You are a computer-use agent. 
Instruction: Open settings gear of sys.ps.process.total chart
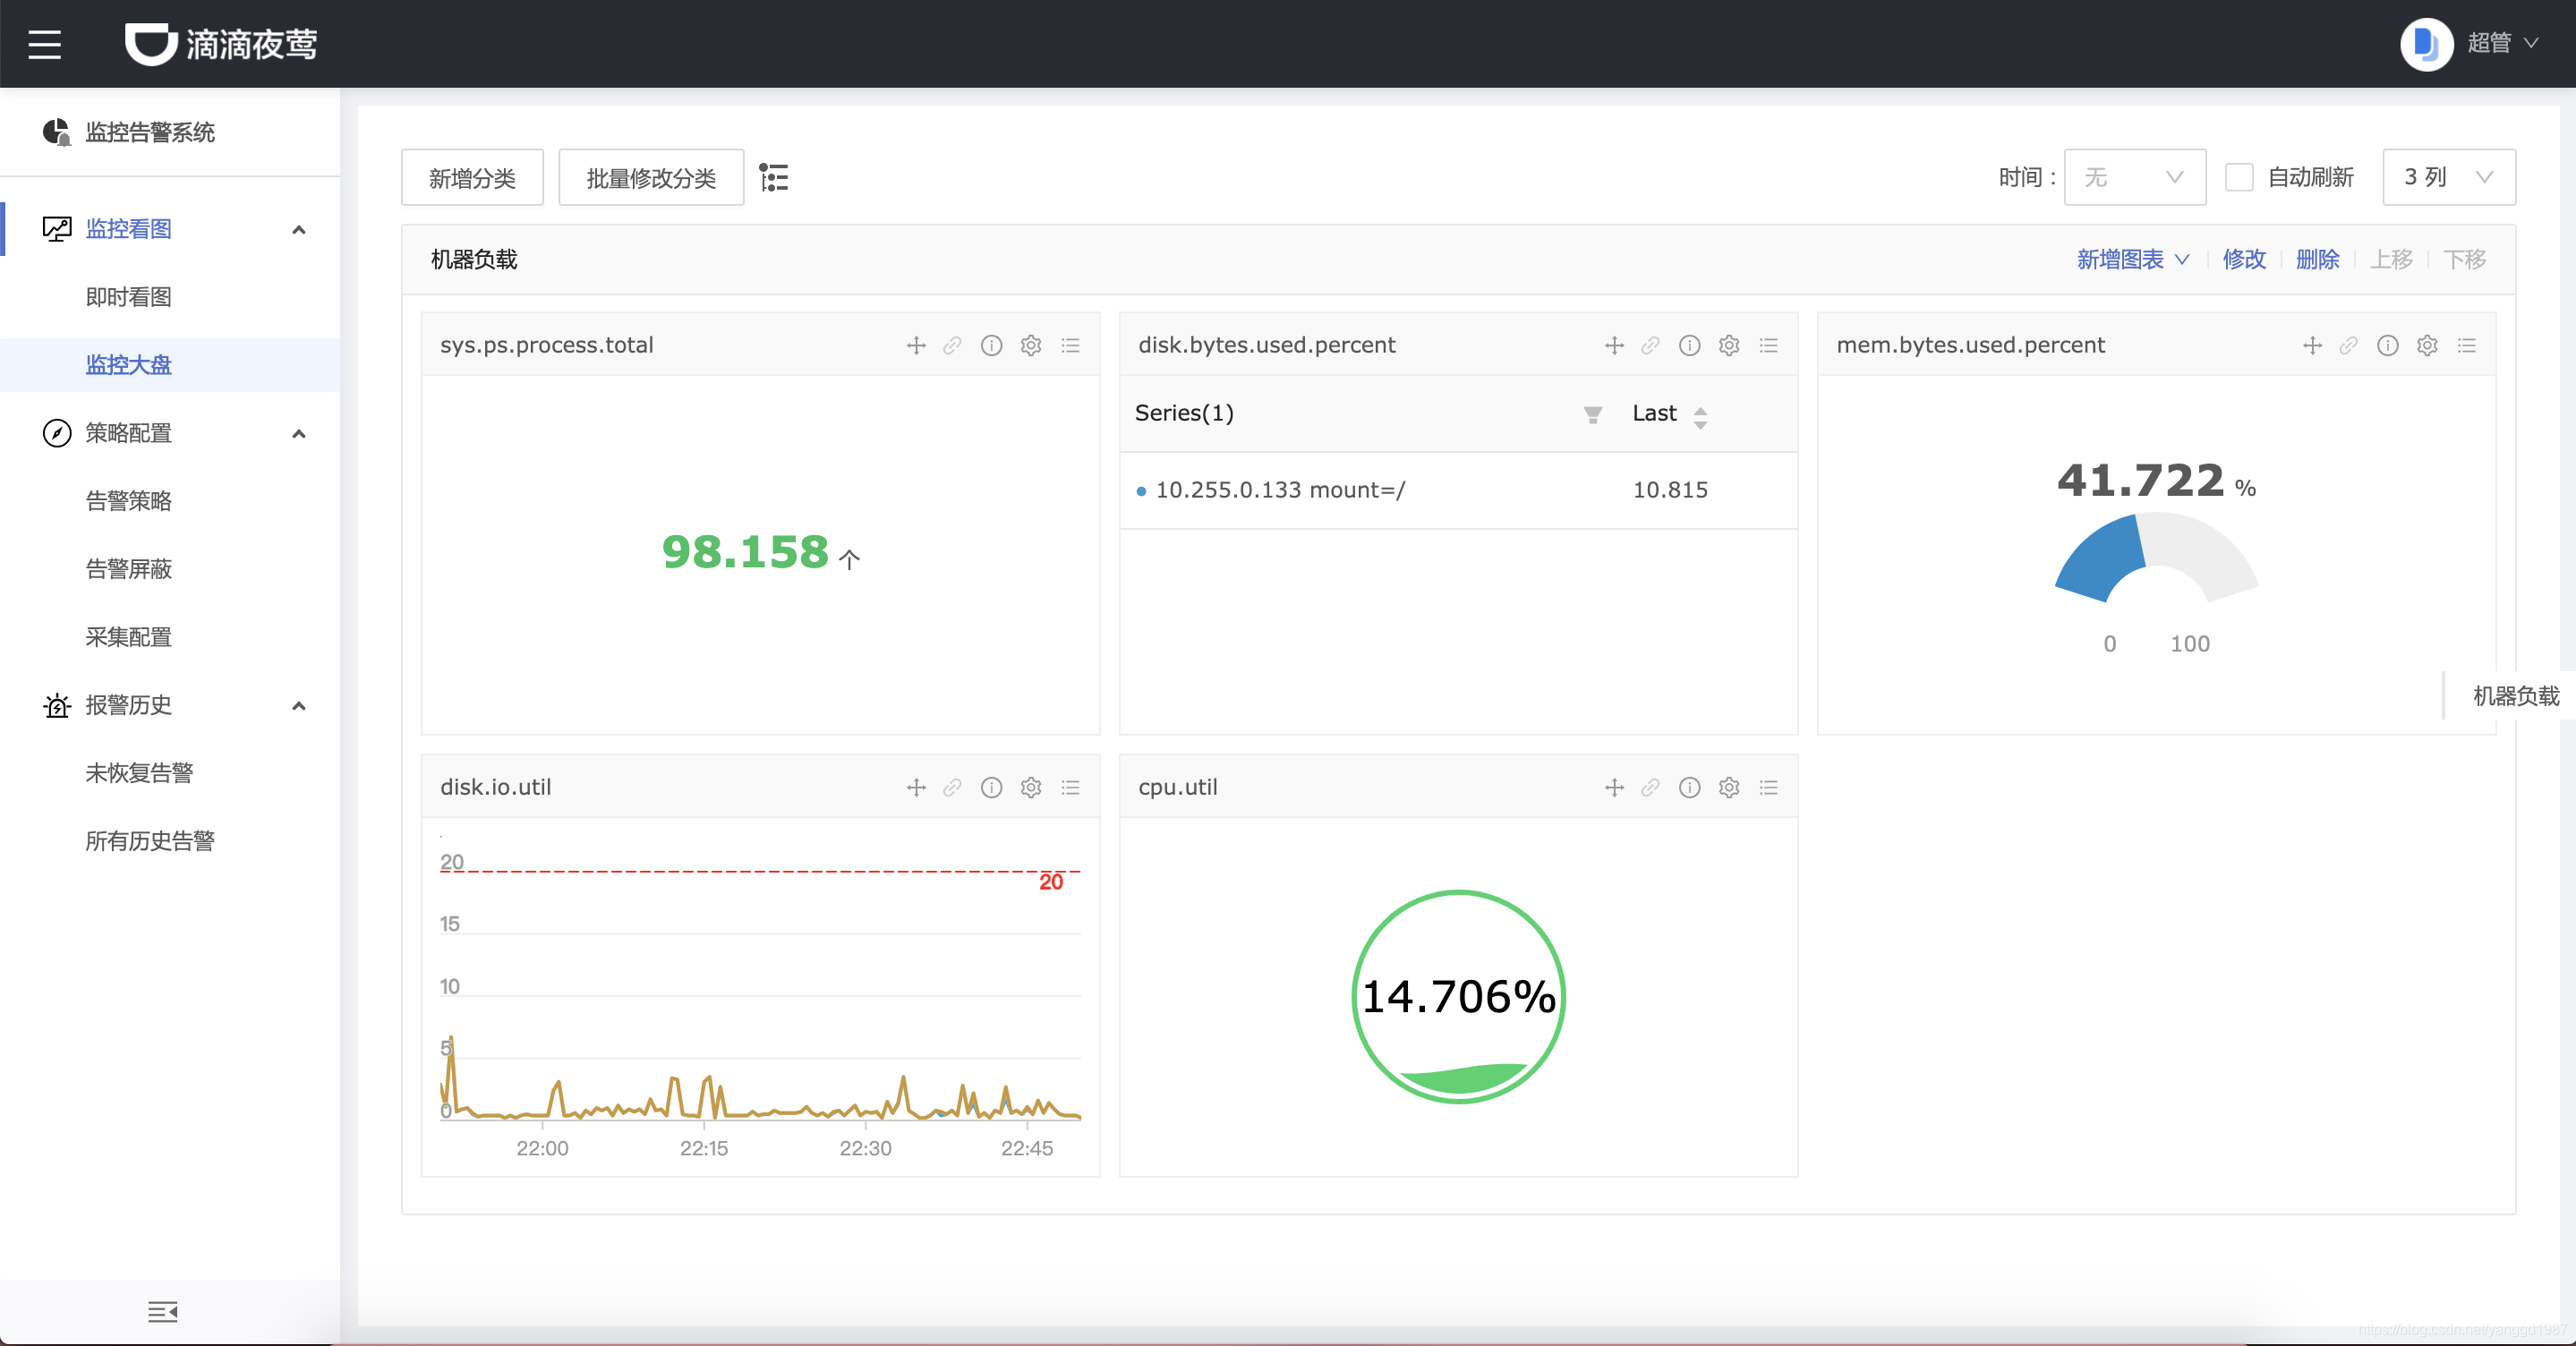click(1031, 345)
